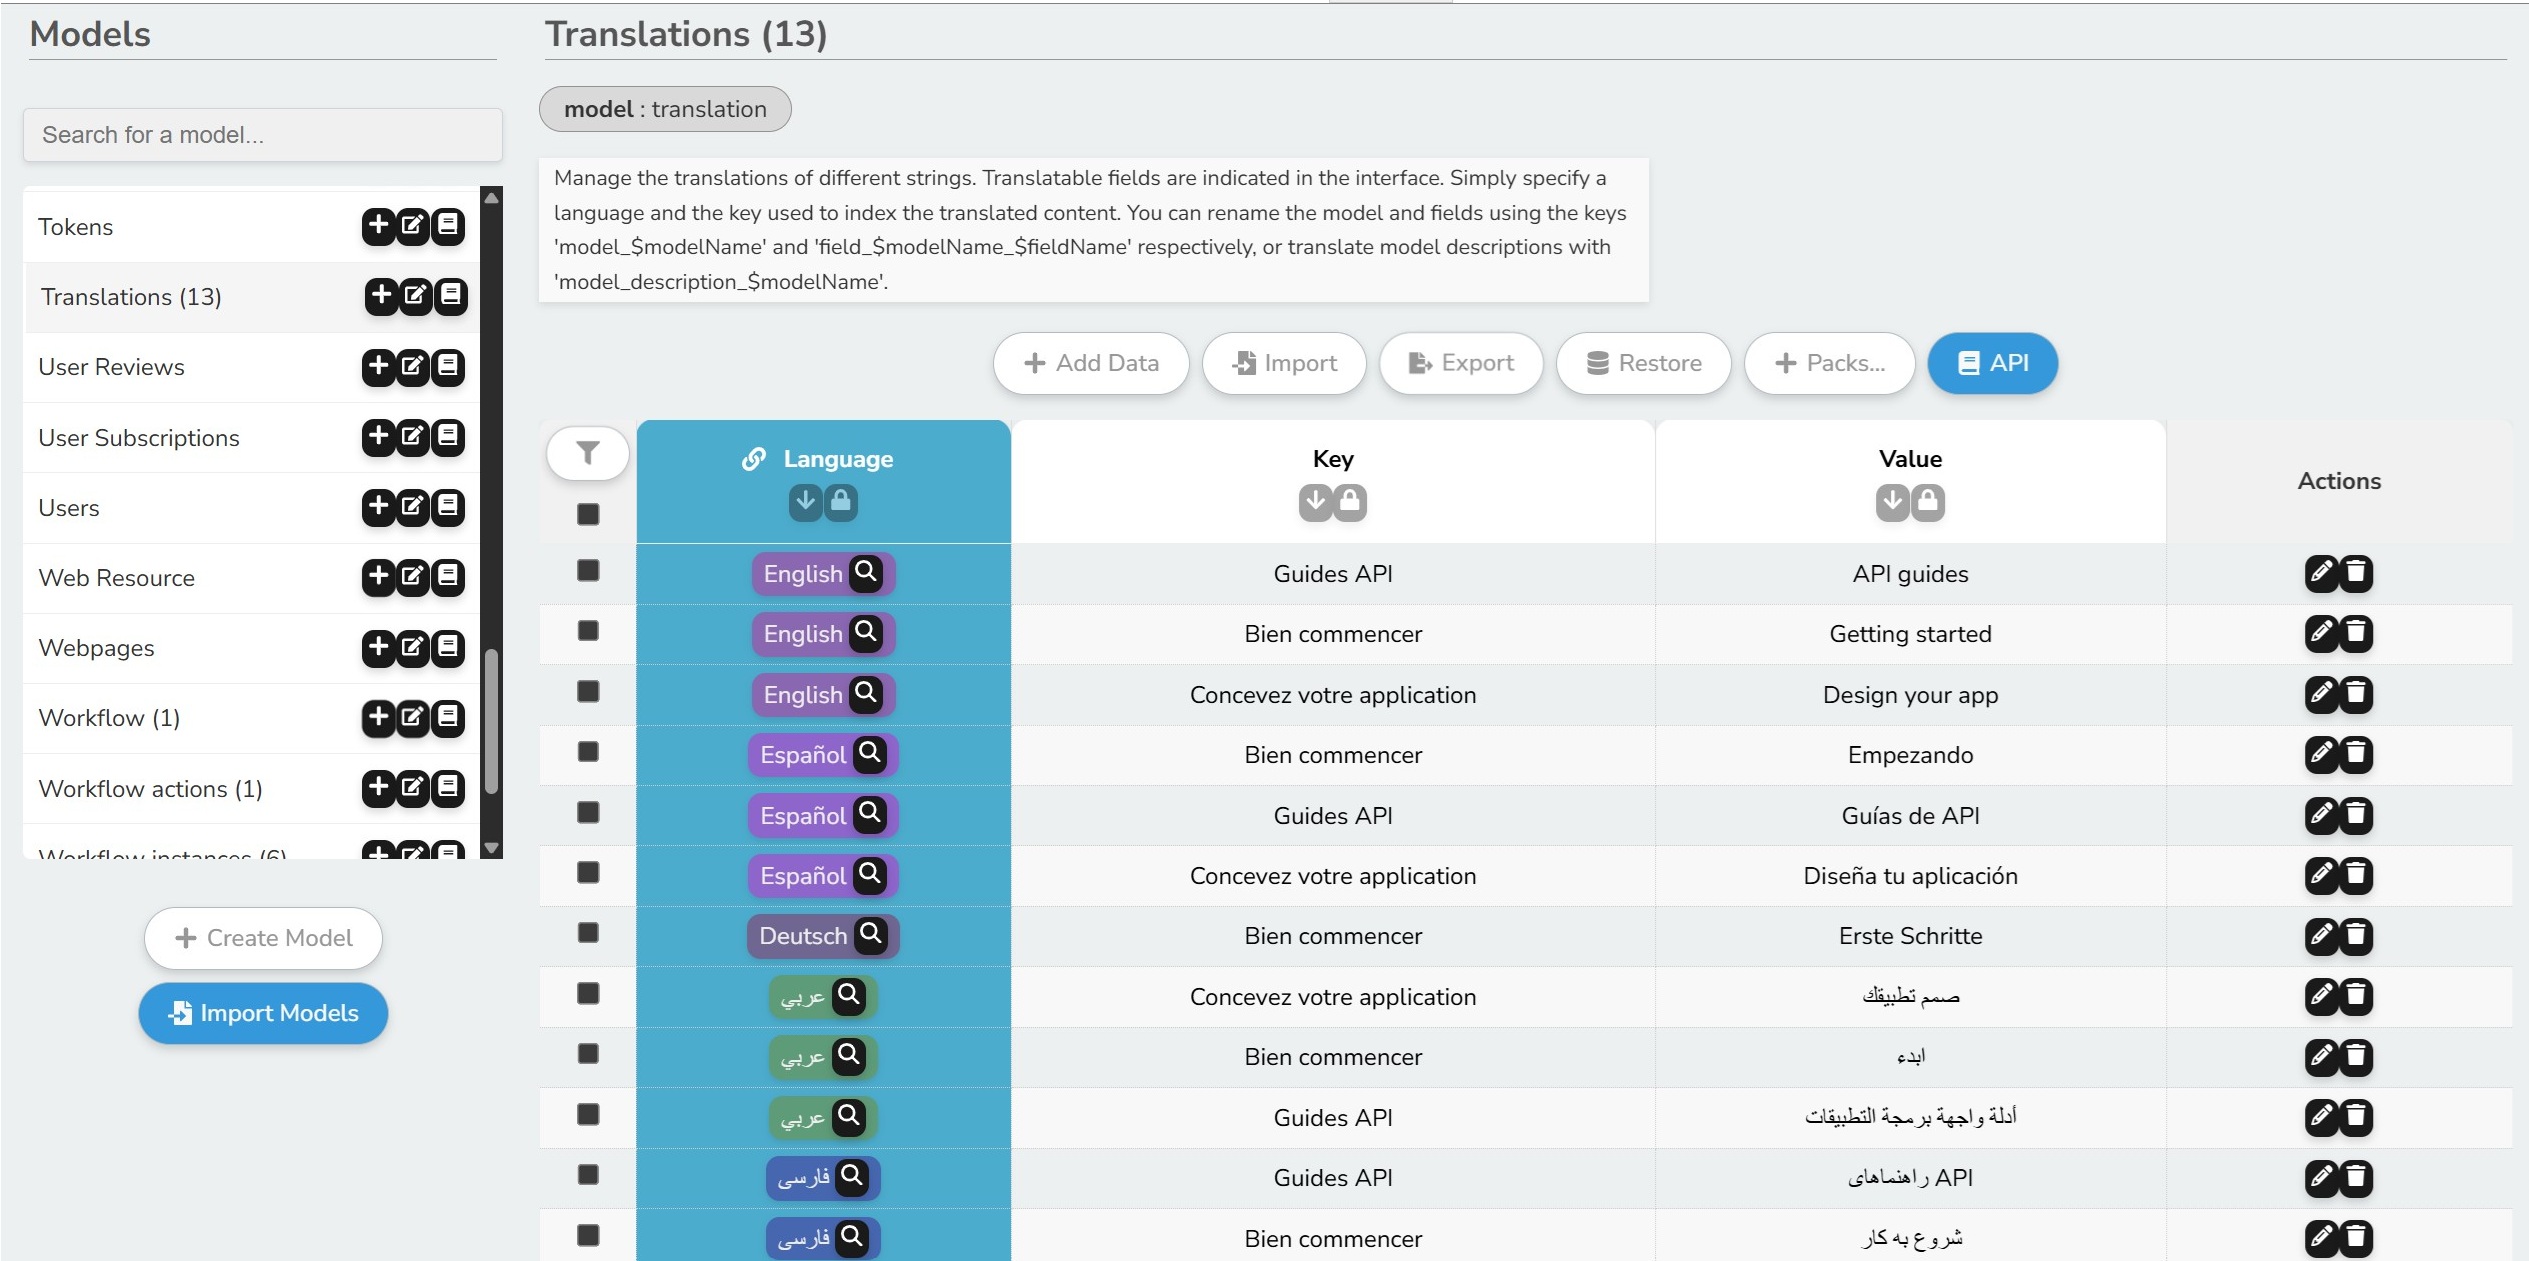The width and height of the screenshot is (2529, 1261).
Task: Open Workflow (1) model entry
Action: pyautogui.click(x=109, y=718)
